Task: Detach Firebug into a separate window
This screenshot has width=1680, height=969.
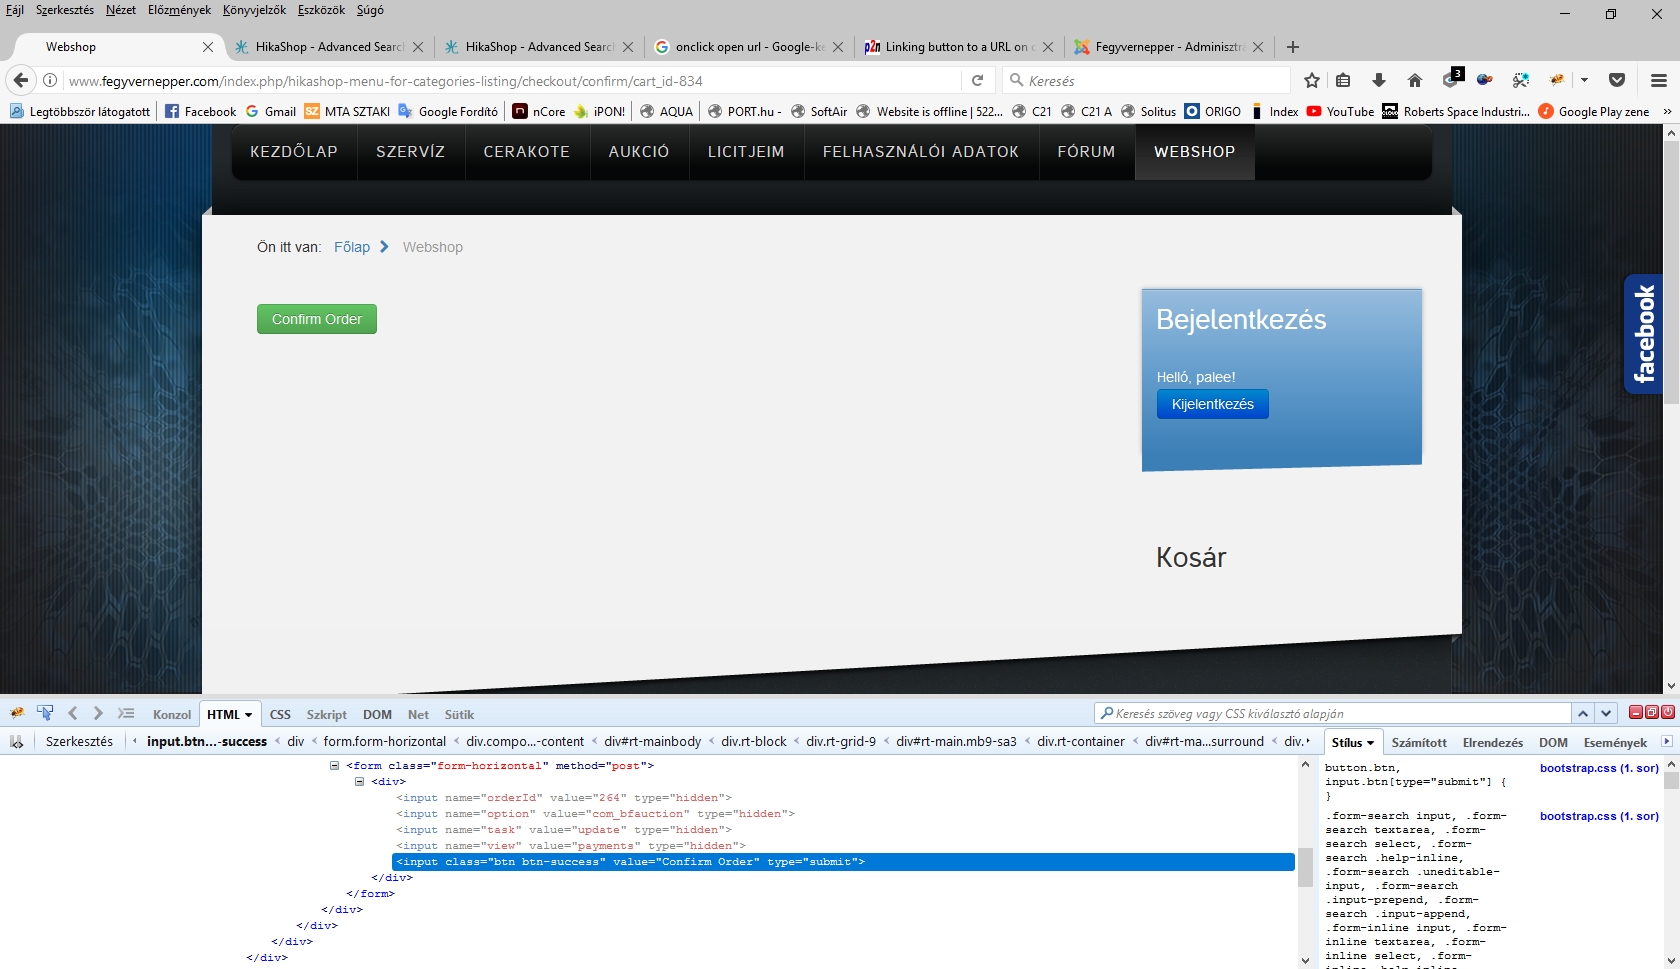Action: 1652,712
